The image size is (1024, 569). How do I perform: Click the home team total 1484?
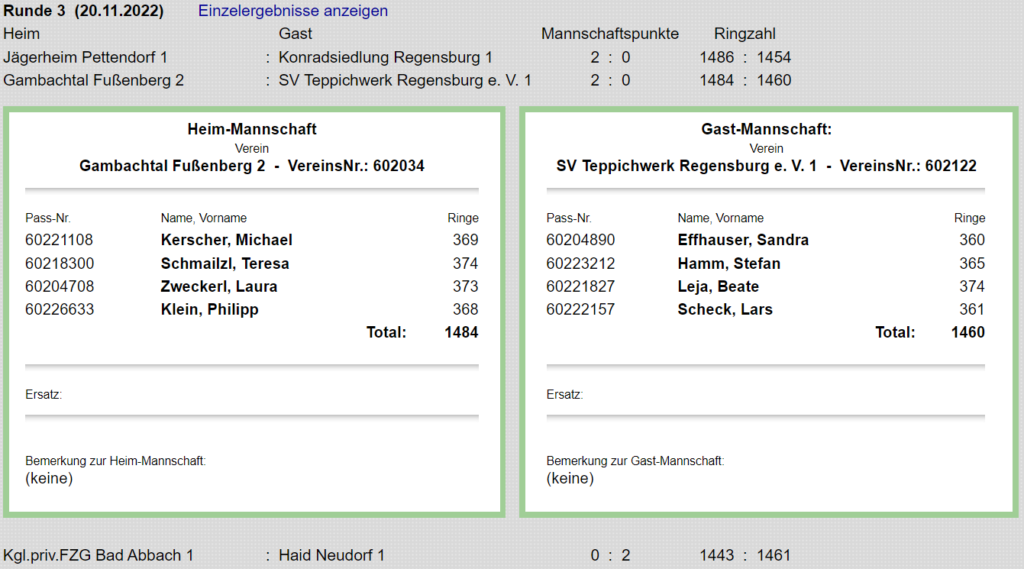click(x=461, y=333)
